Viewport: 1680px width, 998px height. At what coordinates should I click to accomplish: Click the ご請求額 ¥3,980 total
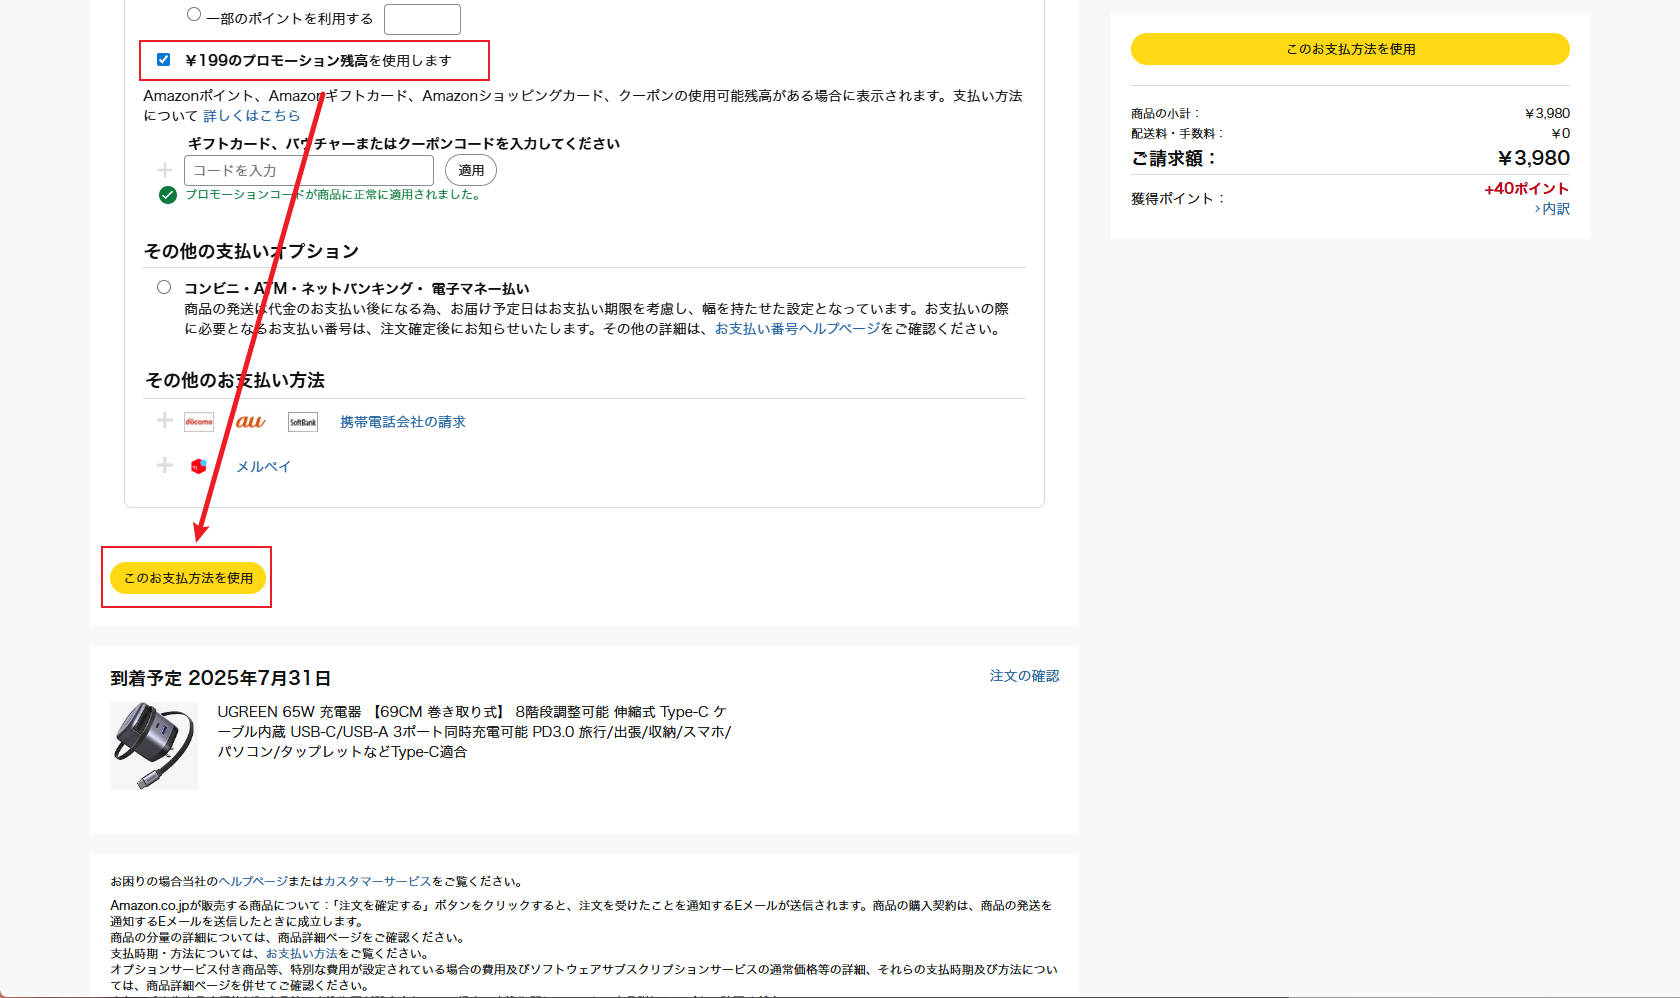[1533, 158]
